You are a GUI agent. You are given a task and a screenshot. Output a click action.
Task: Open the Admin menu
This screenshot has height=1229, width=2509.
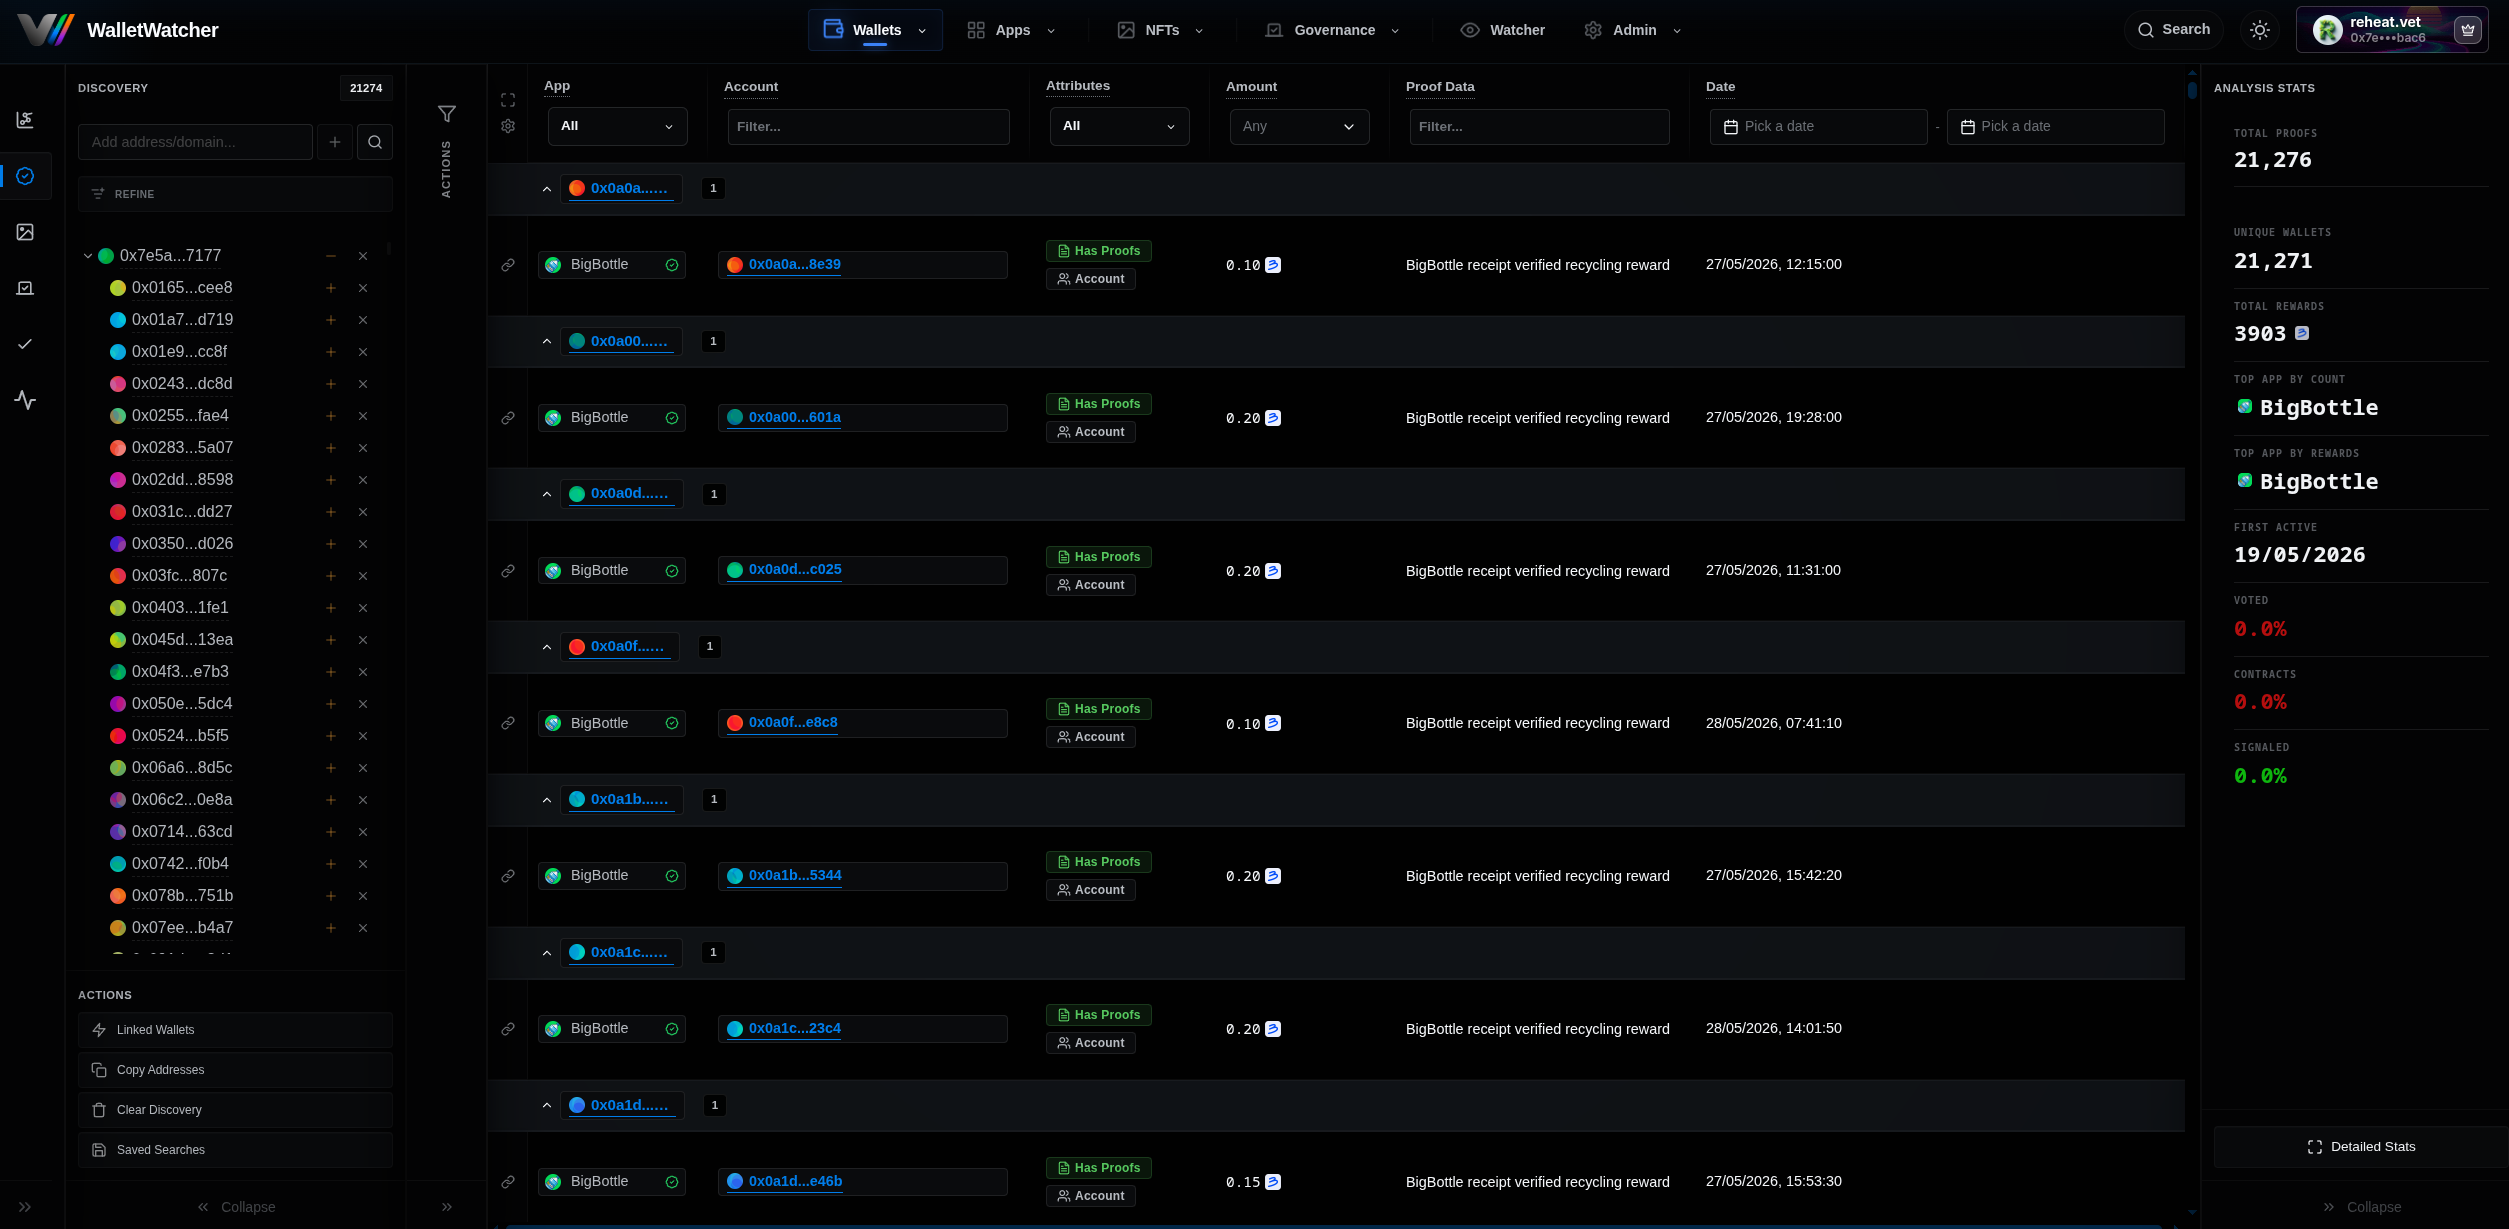pyautogui.click(x=1632, y=30)
